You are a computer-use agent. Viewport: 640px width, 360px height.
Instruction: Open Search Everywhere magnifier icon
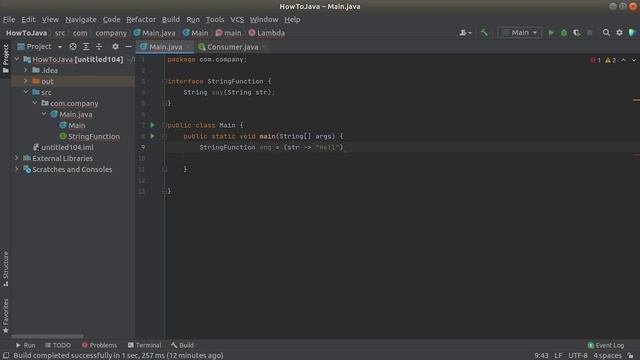click(x=606, y=33)
